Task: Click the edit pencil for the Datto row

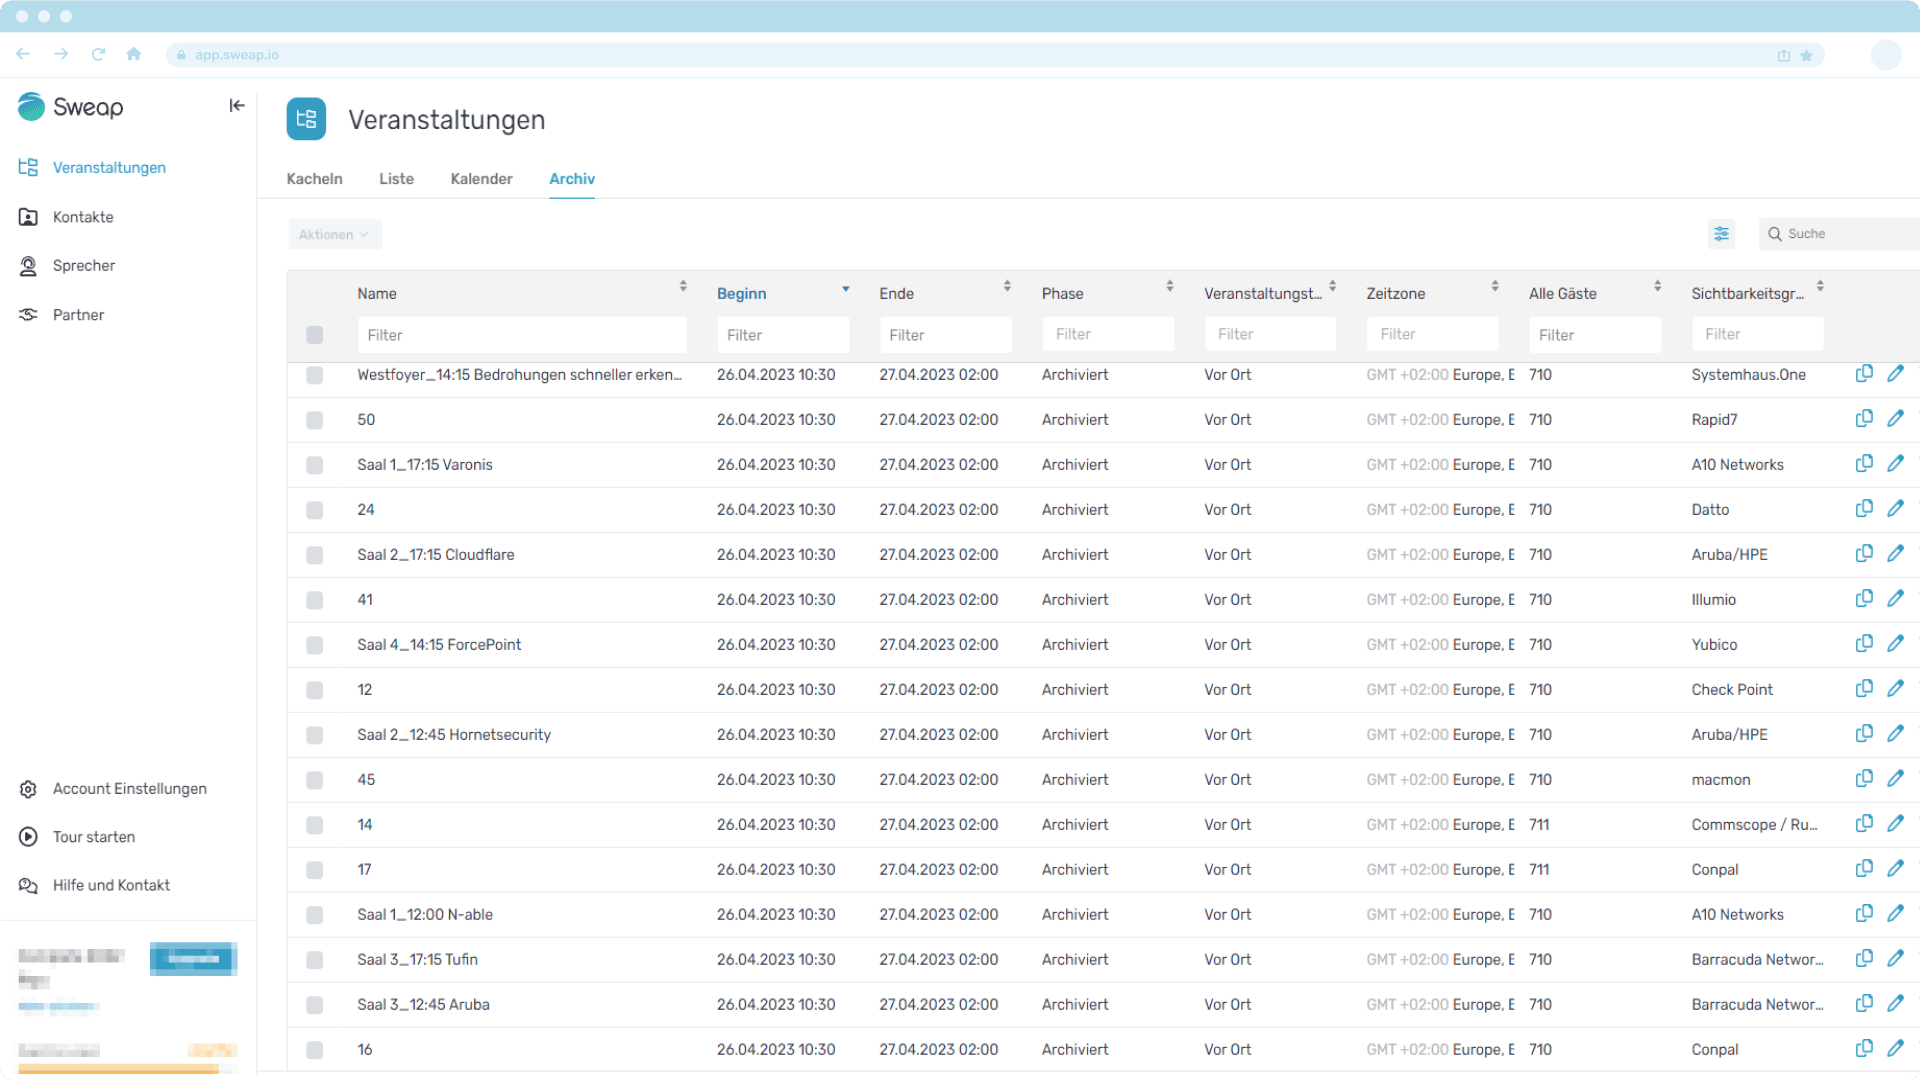Action: (1895, 509)
